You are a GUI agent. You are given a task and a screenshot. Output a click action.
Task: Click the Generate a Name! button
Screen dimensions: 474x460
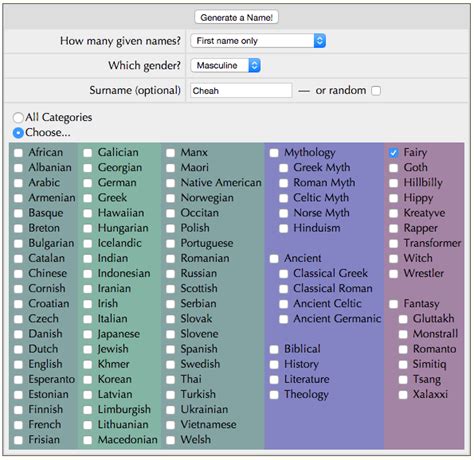pyautogui.click(x=236, y=17)
